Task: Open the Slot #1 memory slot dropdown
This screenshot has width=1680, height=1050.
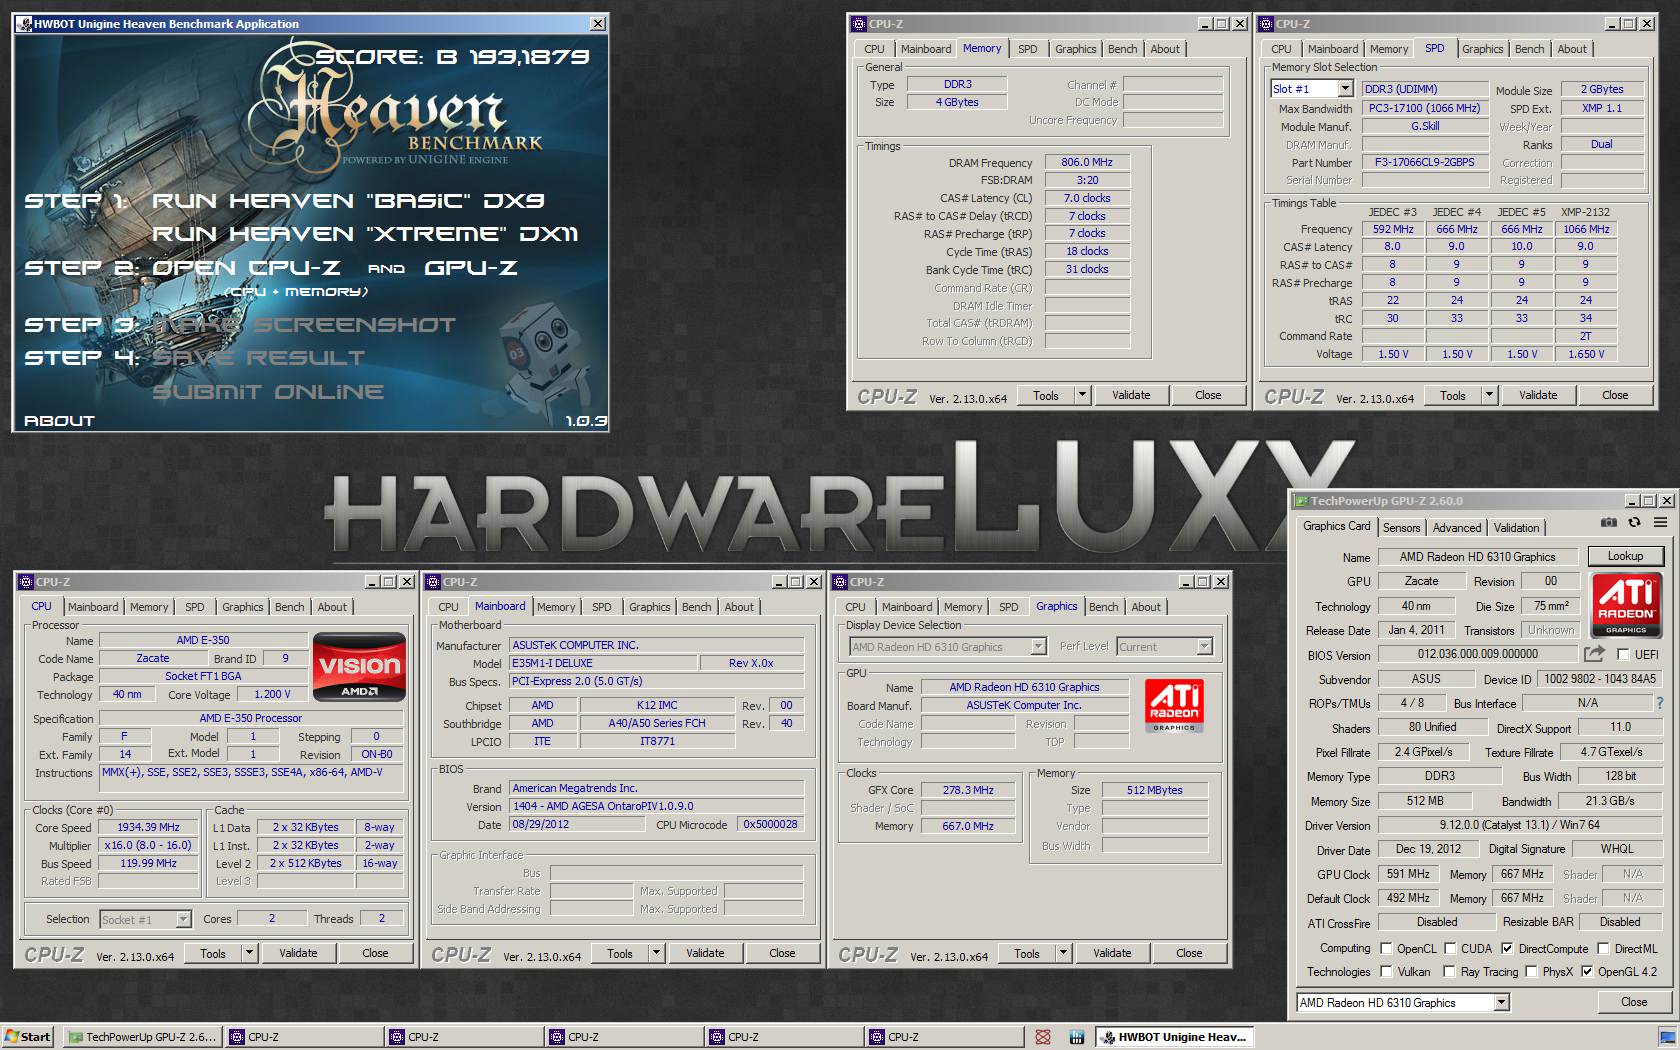Action: pos(1345,89)
